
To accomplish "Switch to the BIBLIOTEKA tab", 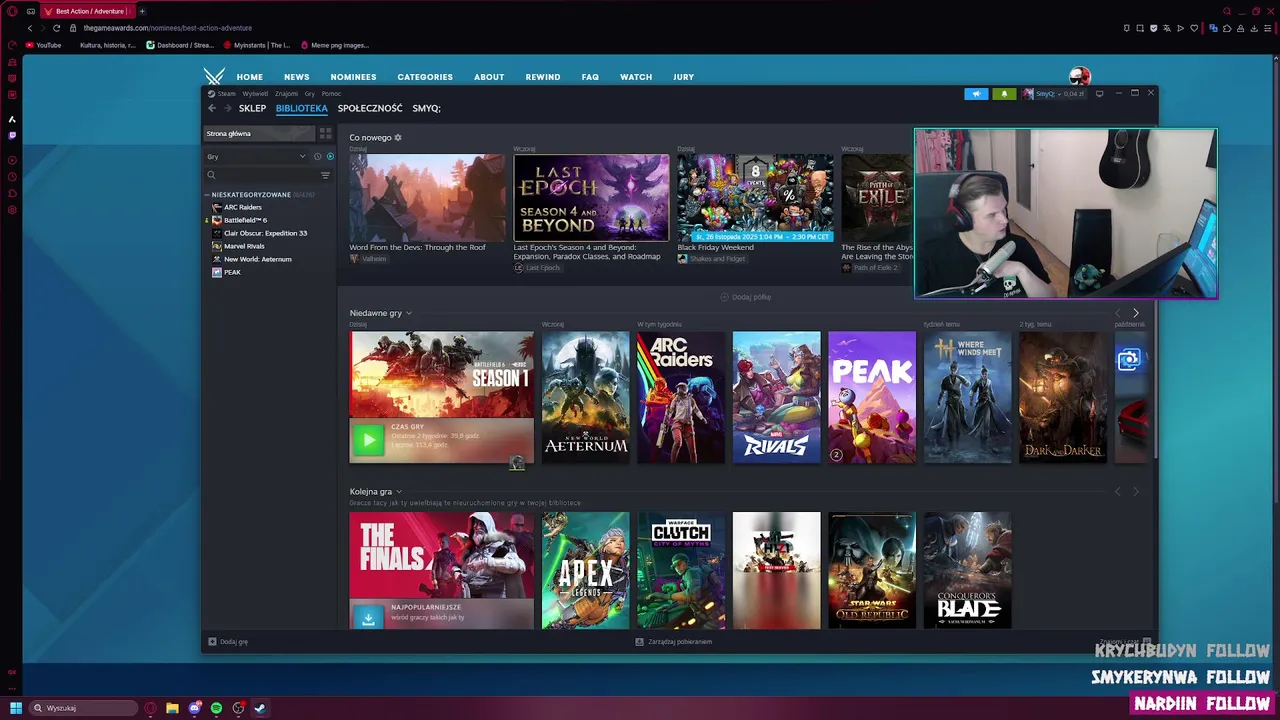I will [301, 108].
